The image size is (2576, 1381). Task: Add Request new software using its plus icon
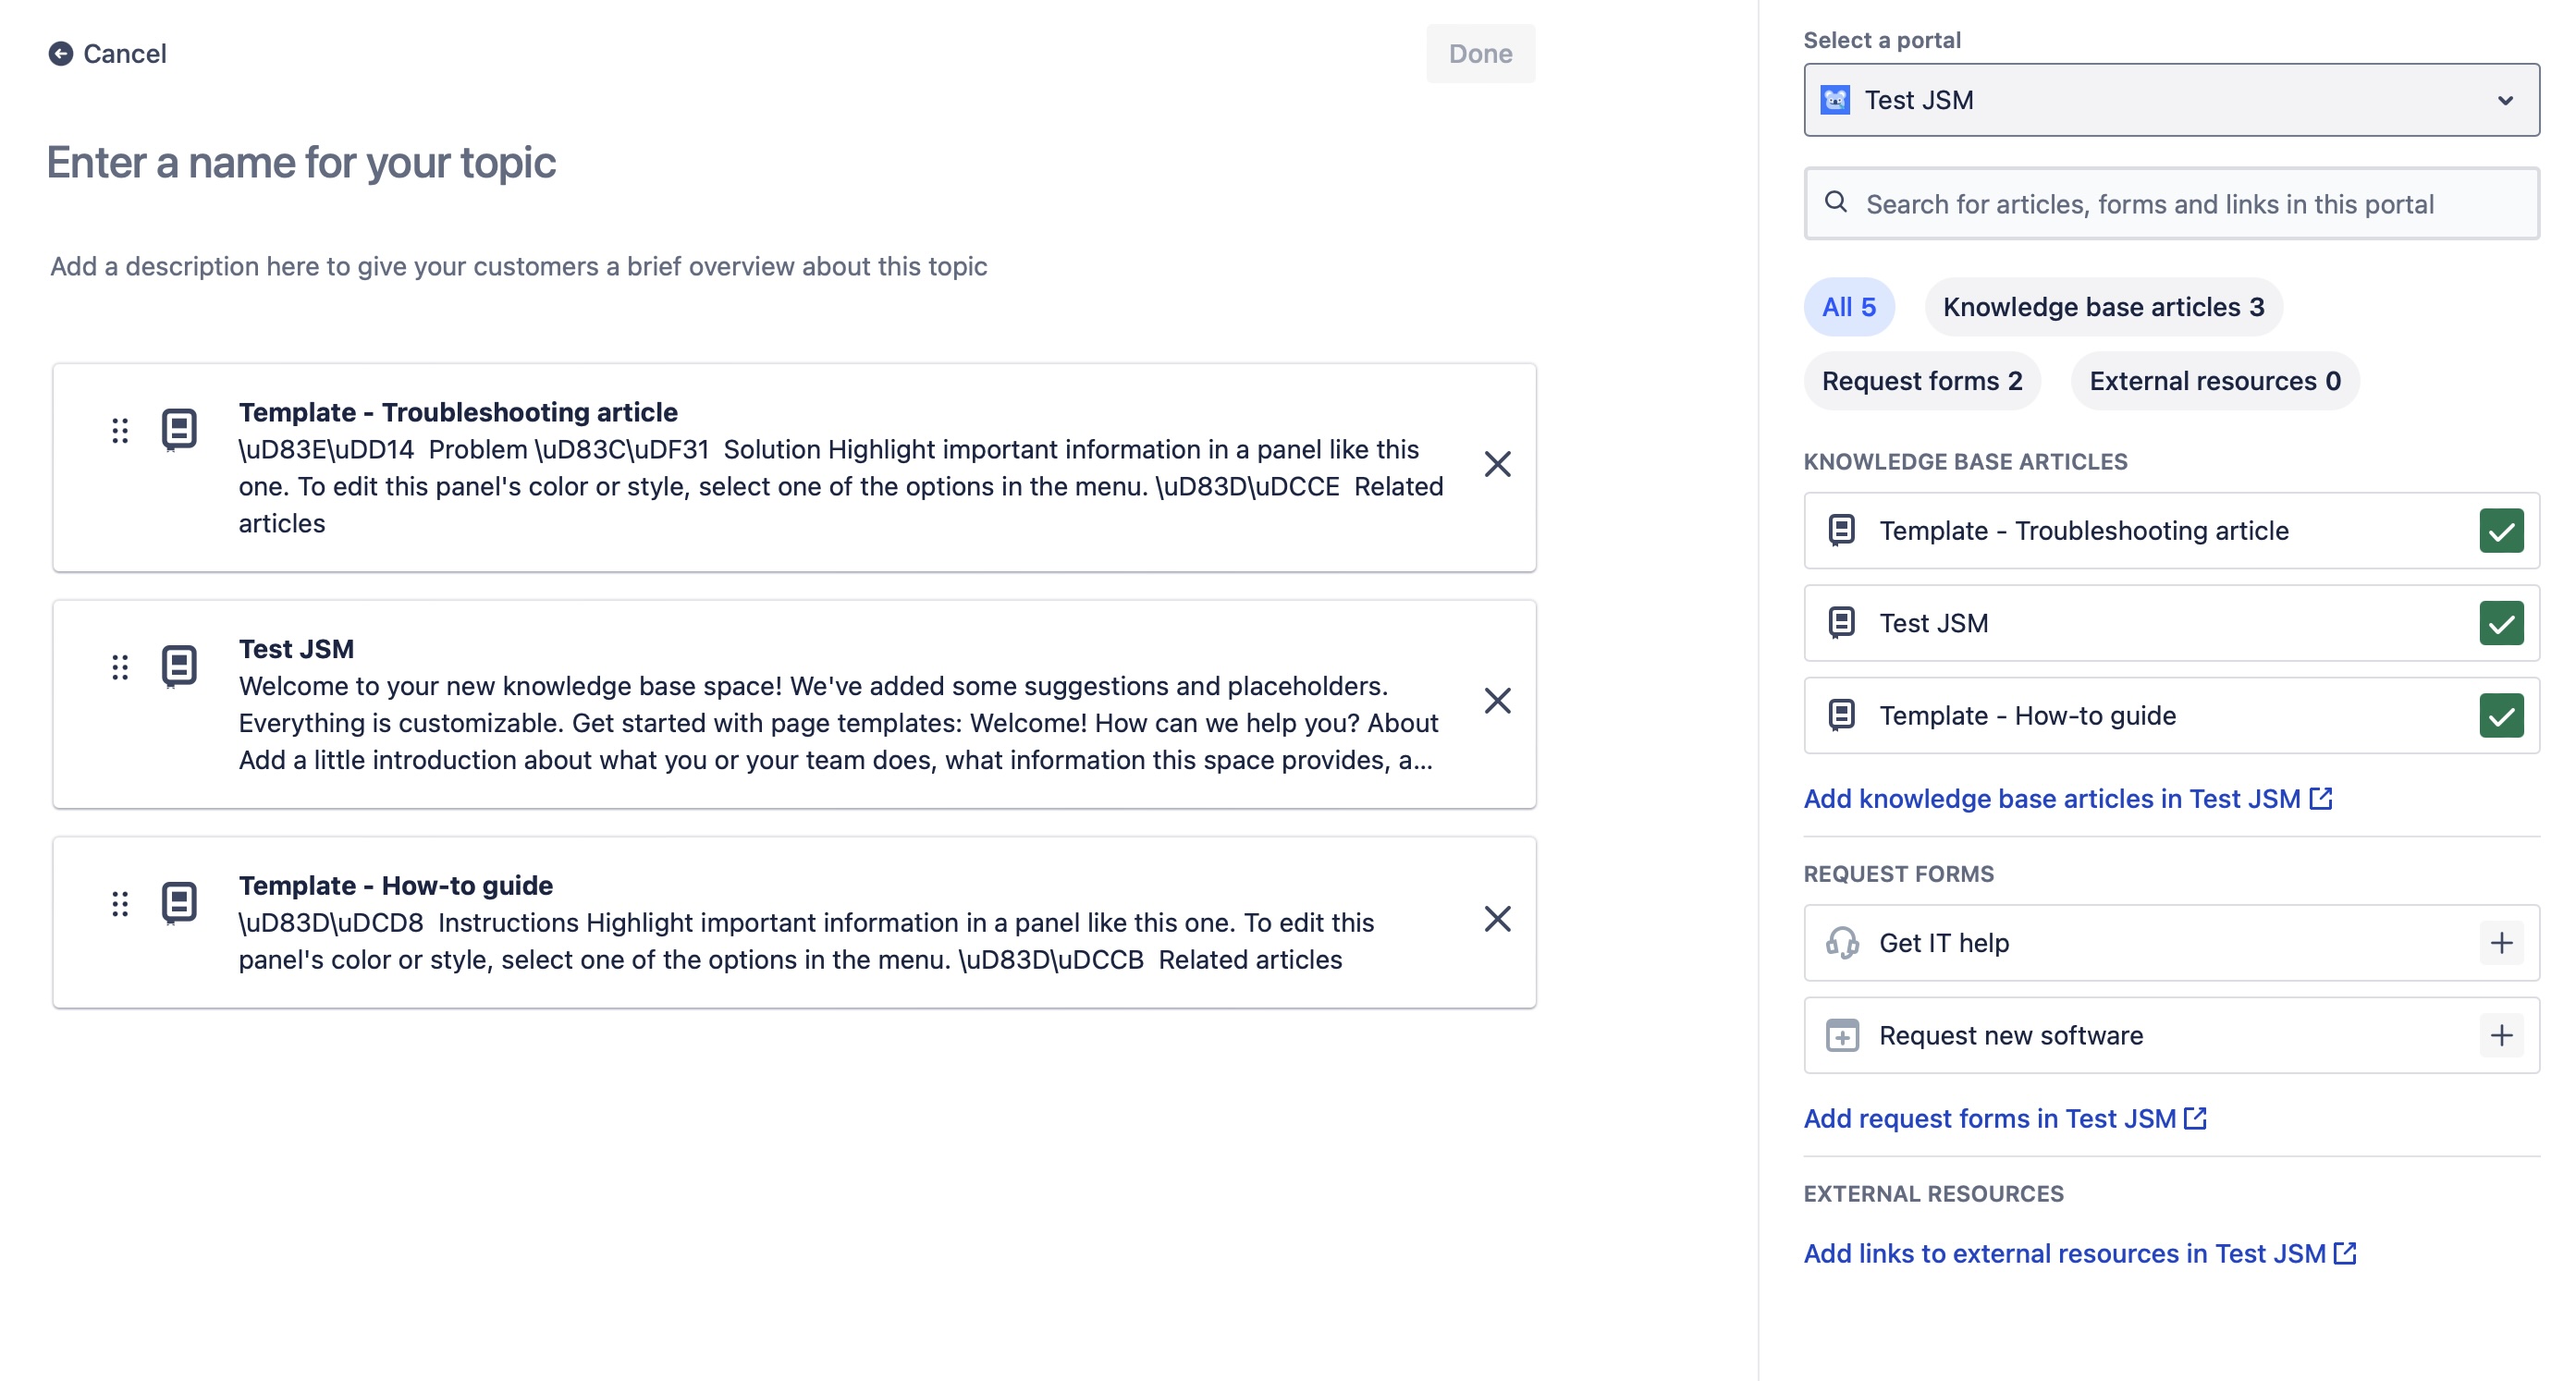pyautogui.click(x=2502, y=1035)
